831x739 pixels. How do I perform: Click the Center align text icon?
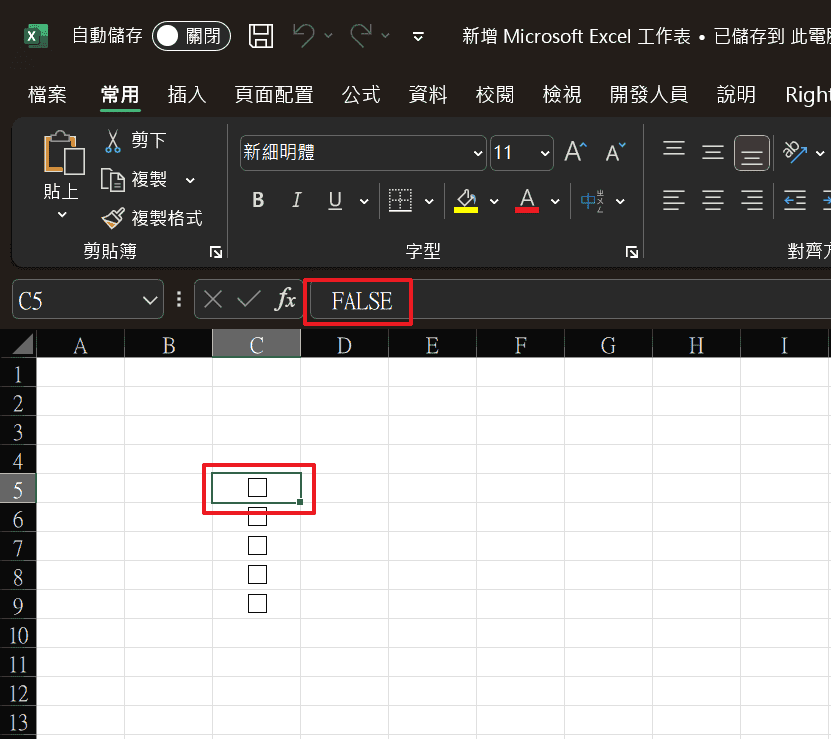tap(713, 201)
